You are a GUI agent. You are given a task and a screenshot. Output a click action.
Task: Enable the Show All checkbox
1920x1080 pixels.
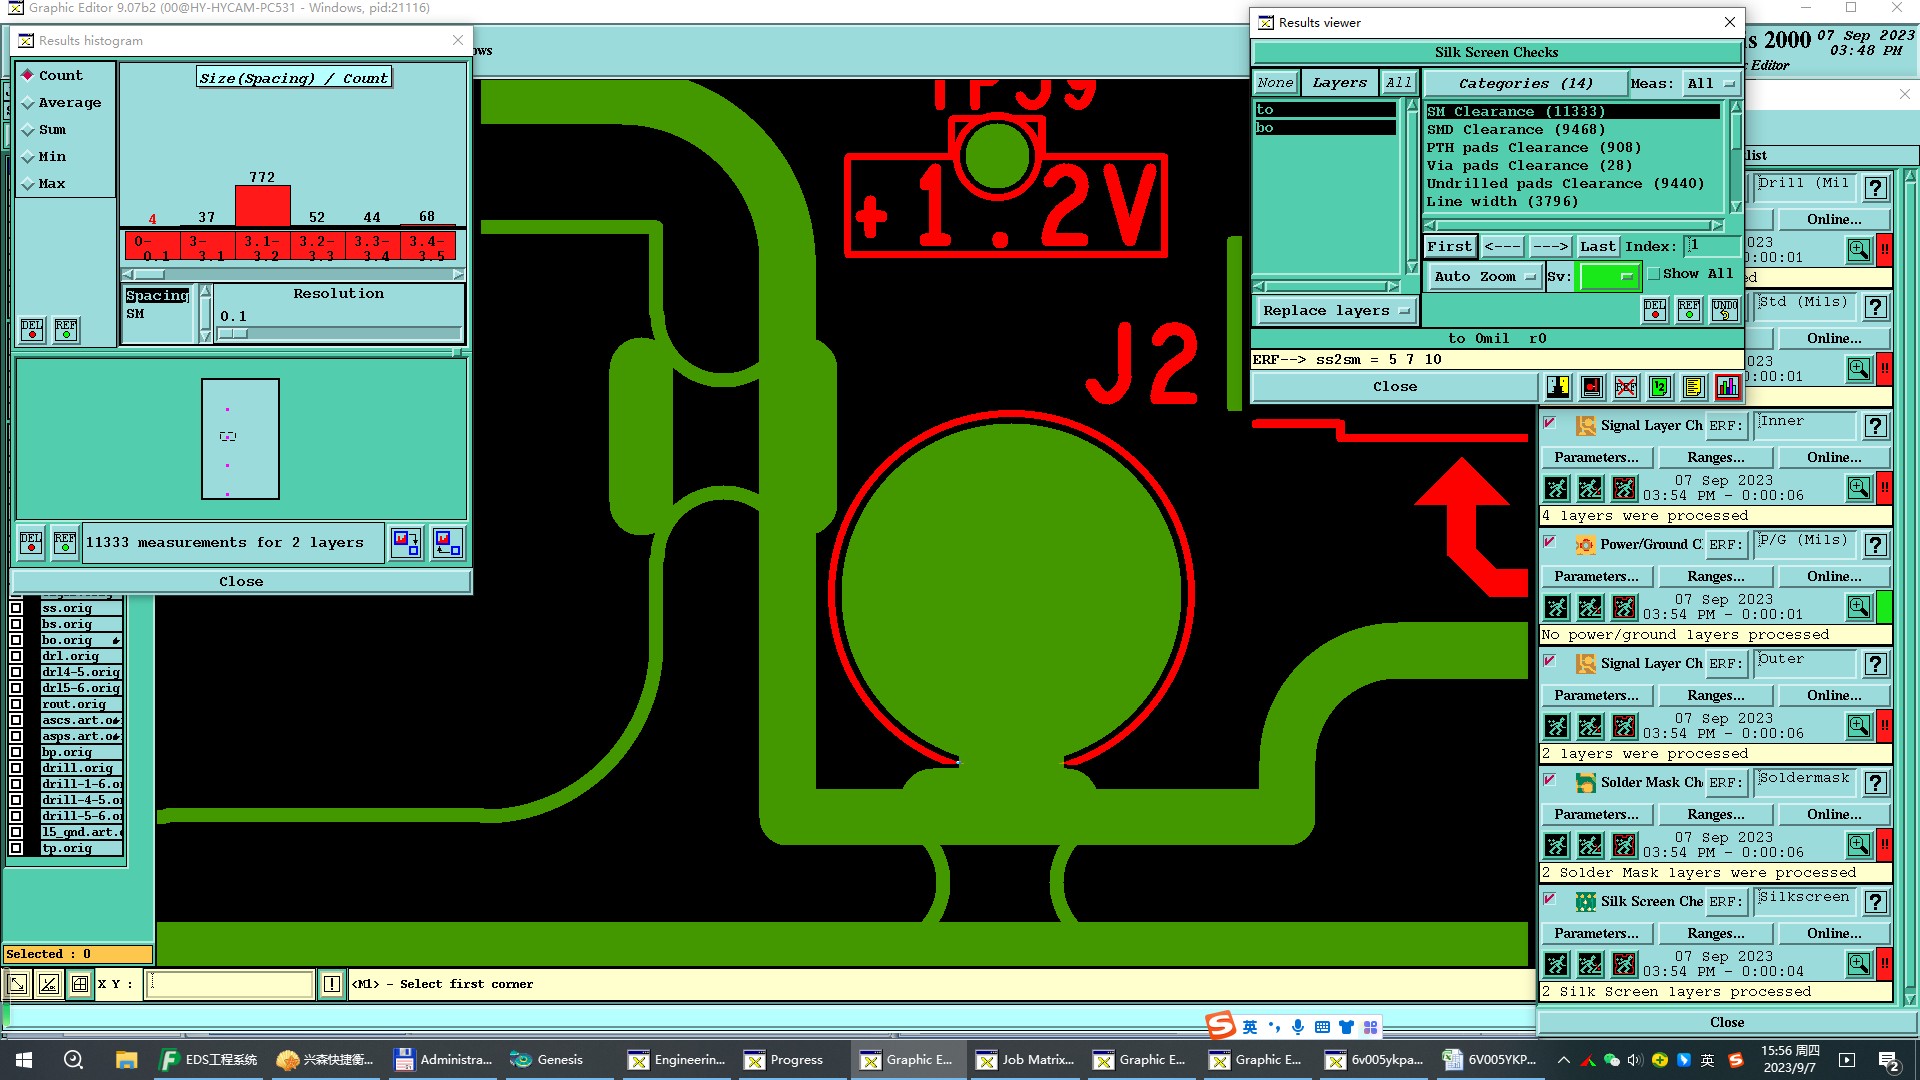point(1654,274)
